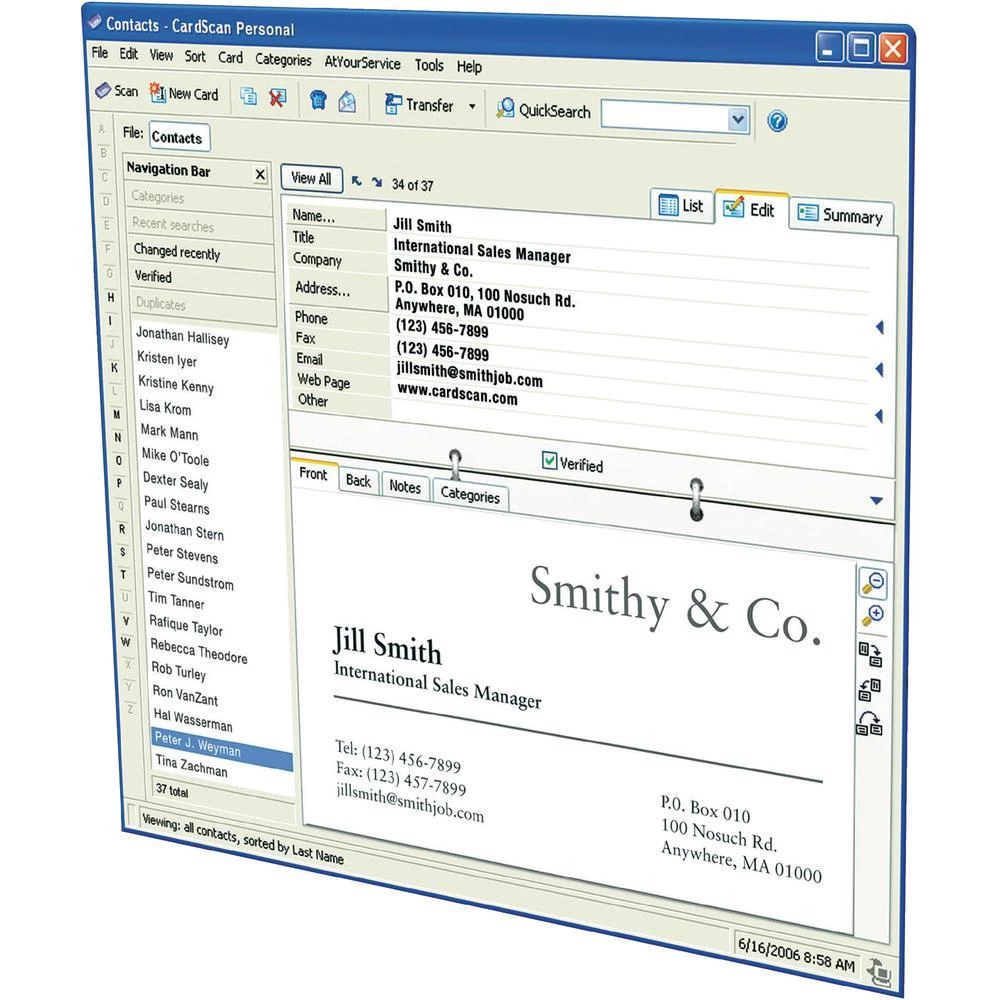Image resolution: width=1000 pixels, height=1000 pixels.
Task: Click the red X delete card icon
Action: point(278,97)
